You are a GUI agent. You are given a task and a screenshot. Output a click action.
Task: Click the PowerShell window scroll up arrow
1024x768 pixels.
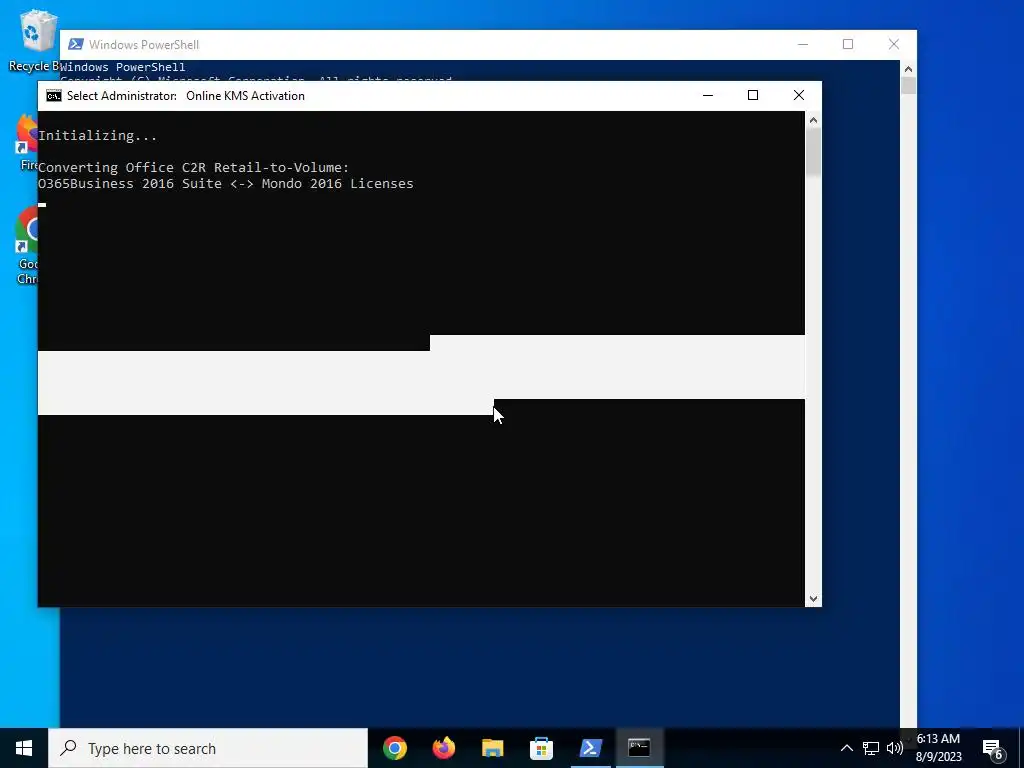[908, 69]
